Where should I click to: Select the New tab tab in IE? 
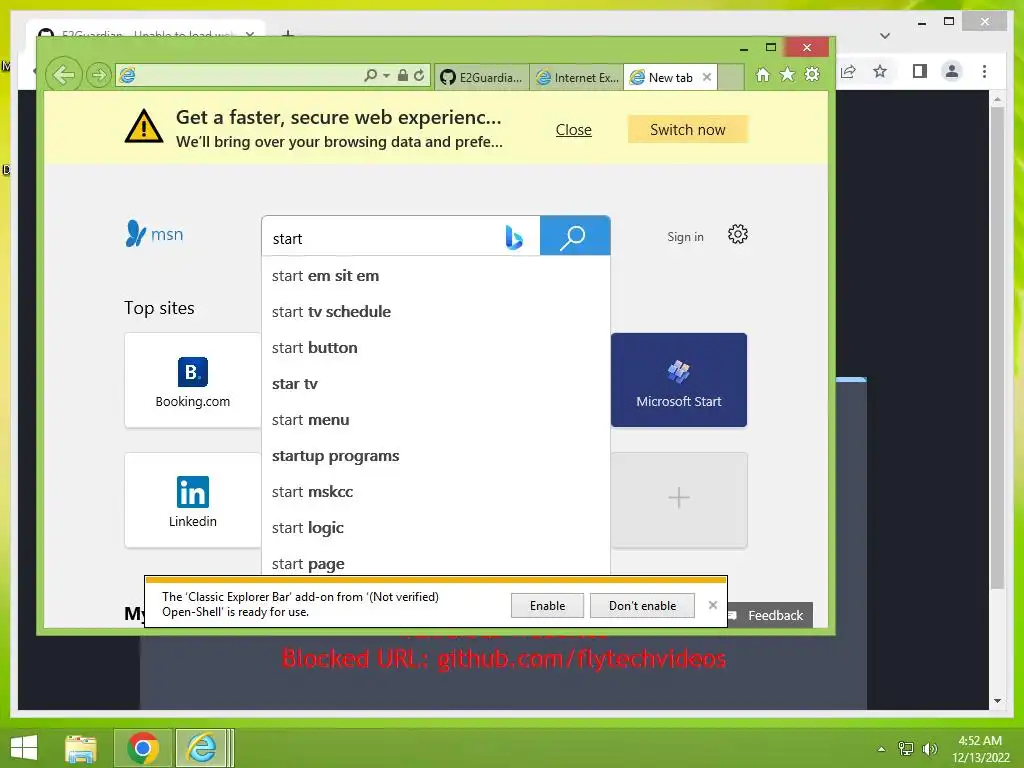[x=670, y=78]
